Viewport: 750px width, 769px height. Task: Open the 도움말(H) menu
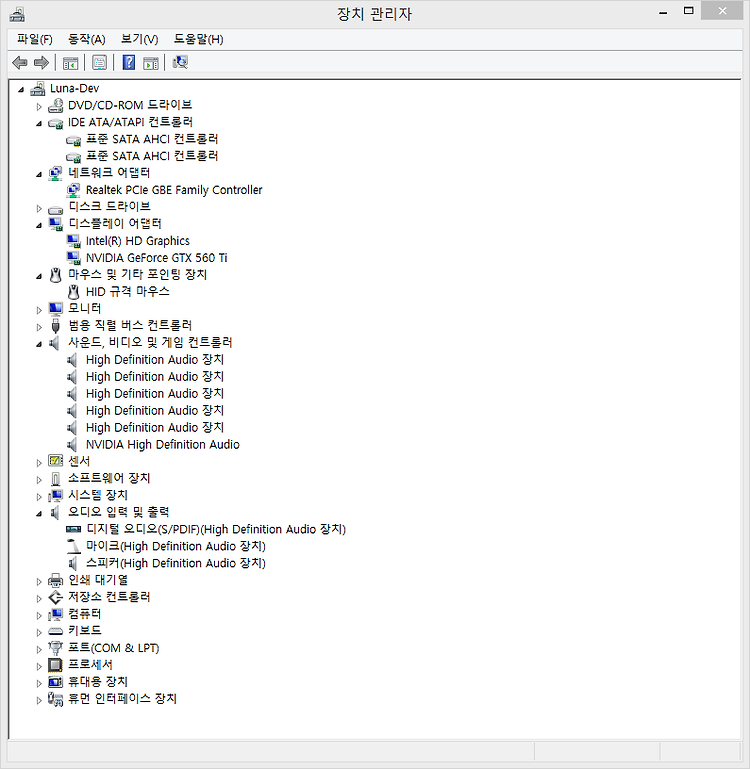pyautogui.click(x=199, y=39)
